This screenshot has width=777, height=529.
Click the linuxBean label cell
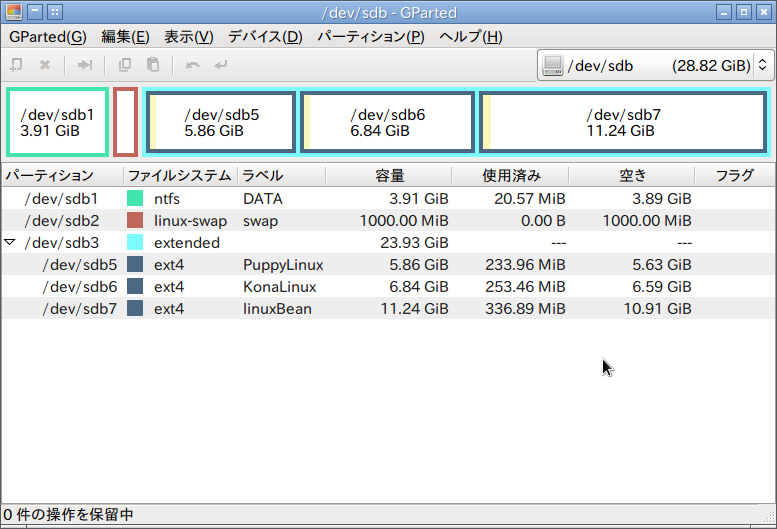pos(277,308)
